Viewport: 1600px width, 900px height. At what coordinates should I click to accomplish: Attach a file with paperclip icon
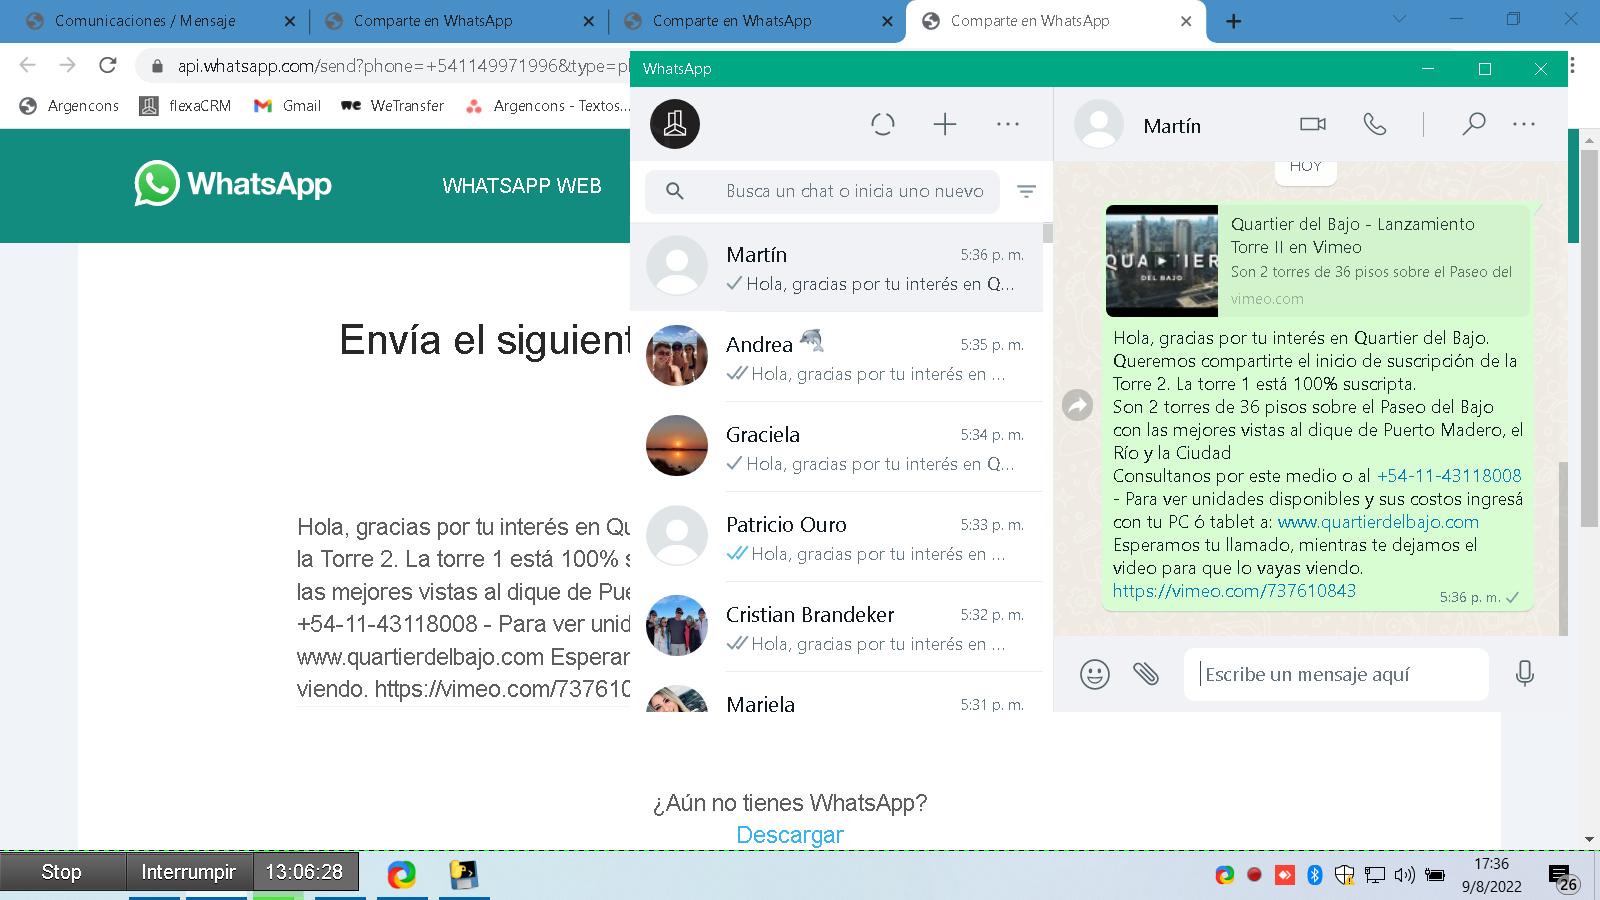click(x=1146, y=674)
